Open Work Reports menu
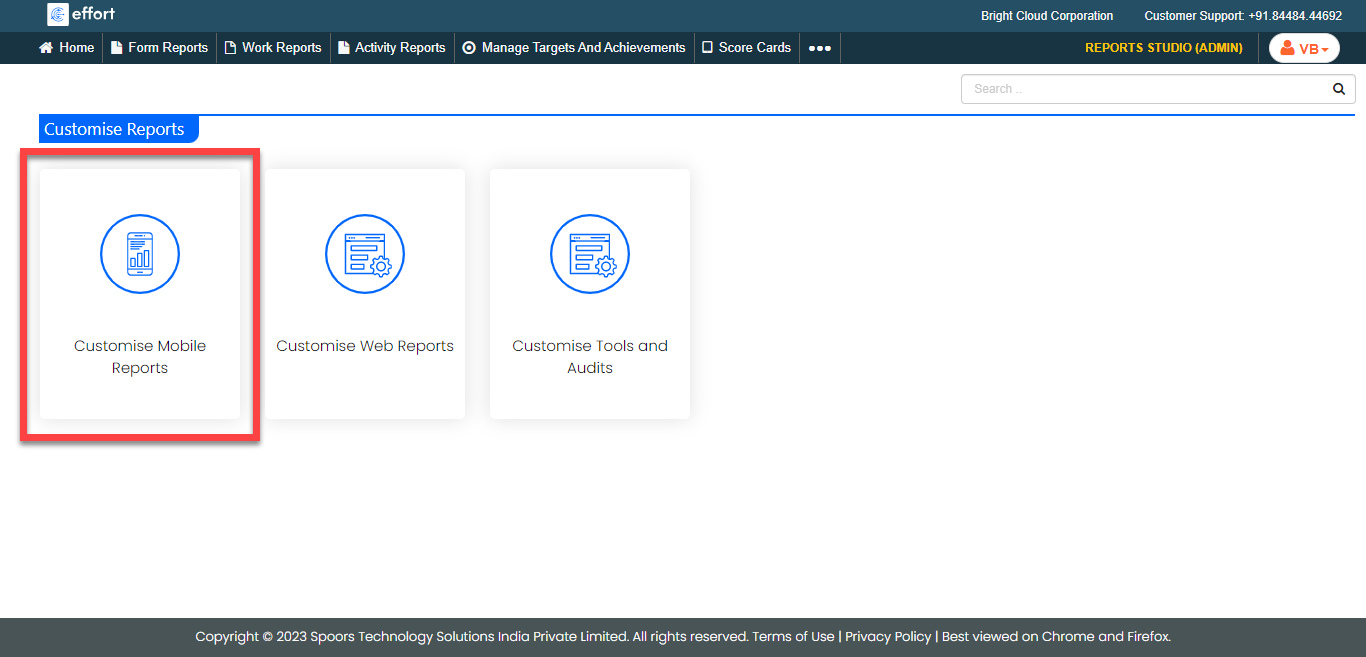 point(281,48)
